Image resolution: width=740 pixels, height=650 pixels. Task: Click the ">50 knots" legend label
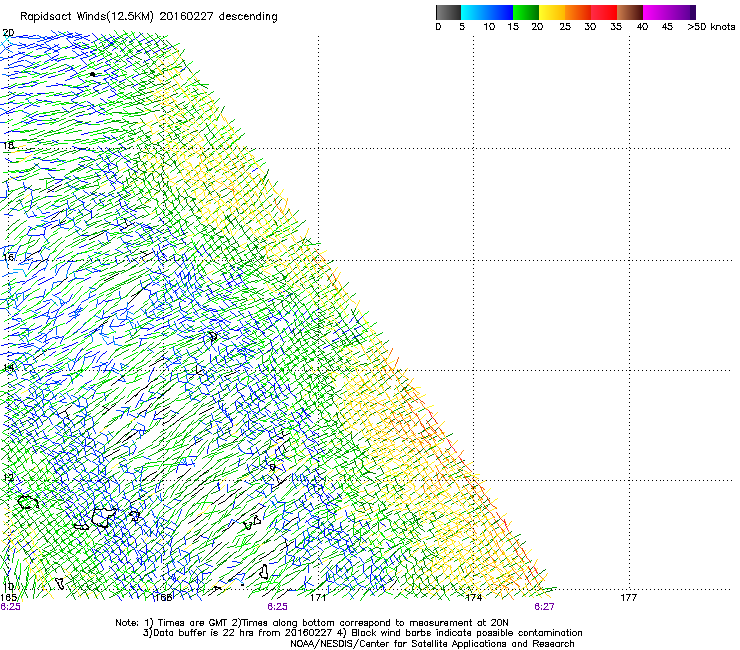point(711,27)
